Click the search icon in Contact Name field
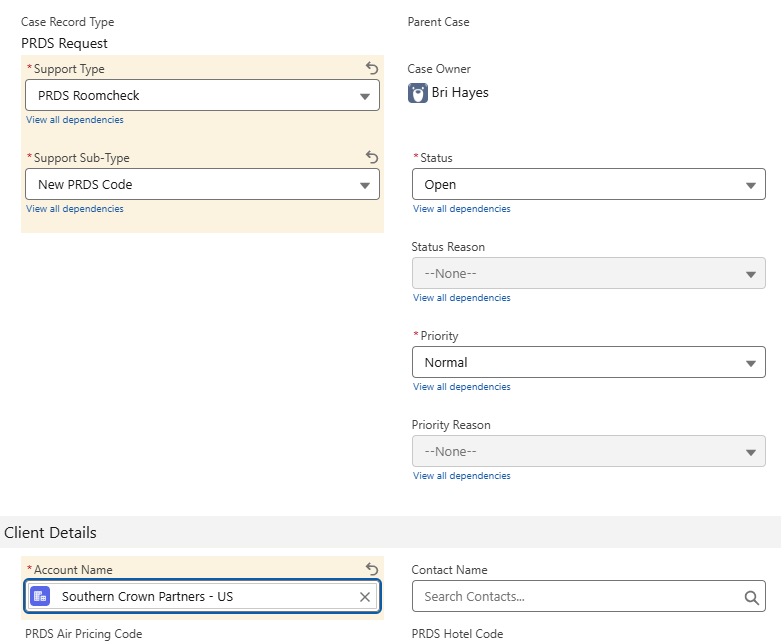Screen dimensions: 781x642 [x=751, y=597]
